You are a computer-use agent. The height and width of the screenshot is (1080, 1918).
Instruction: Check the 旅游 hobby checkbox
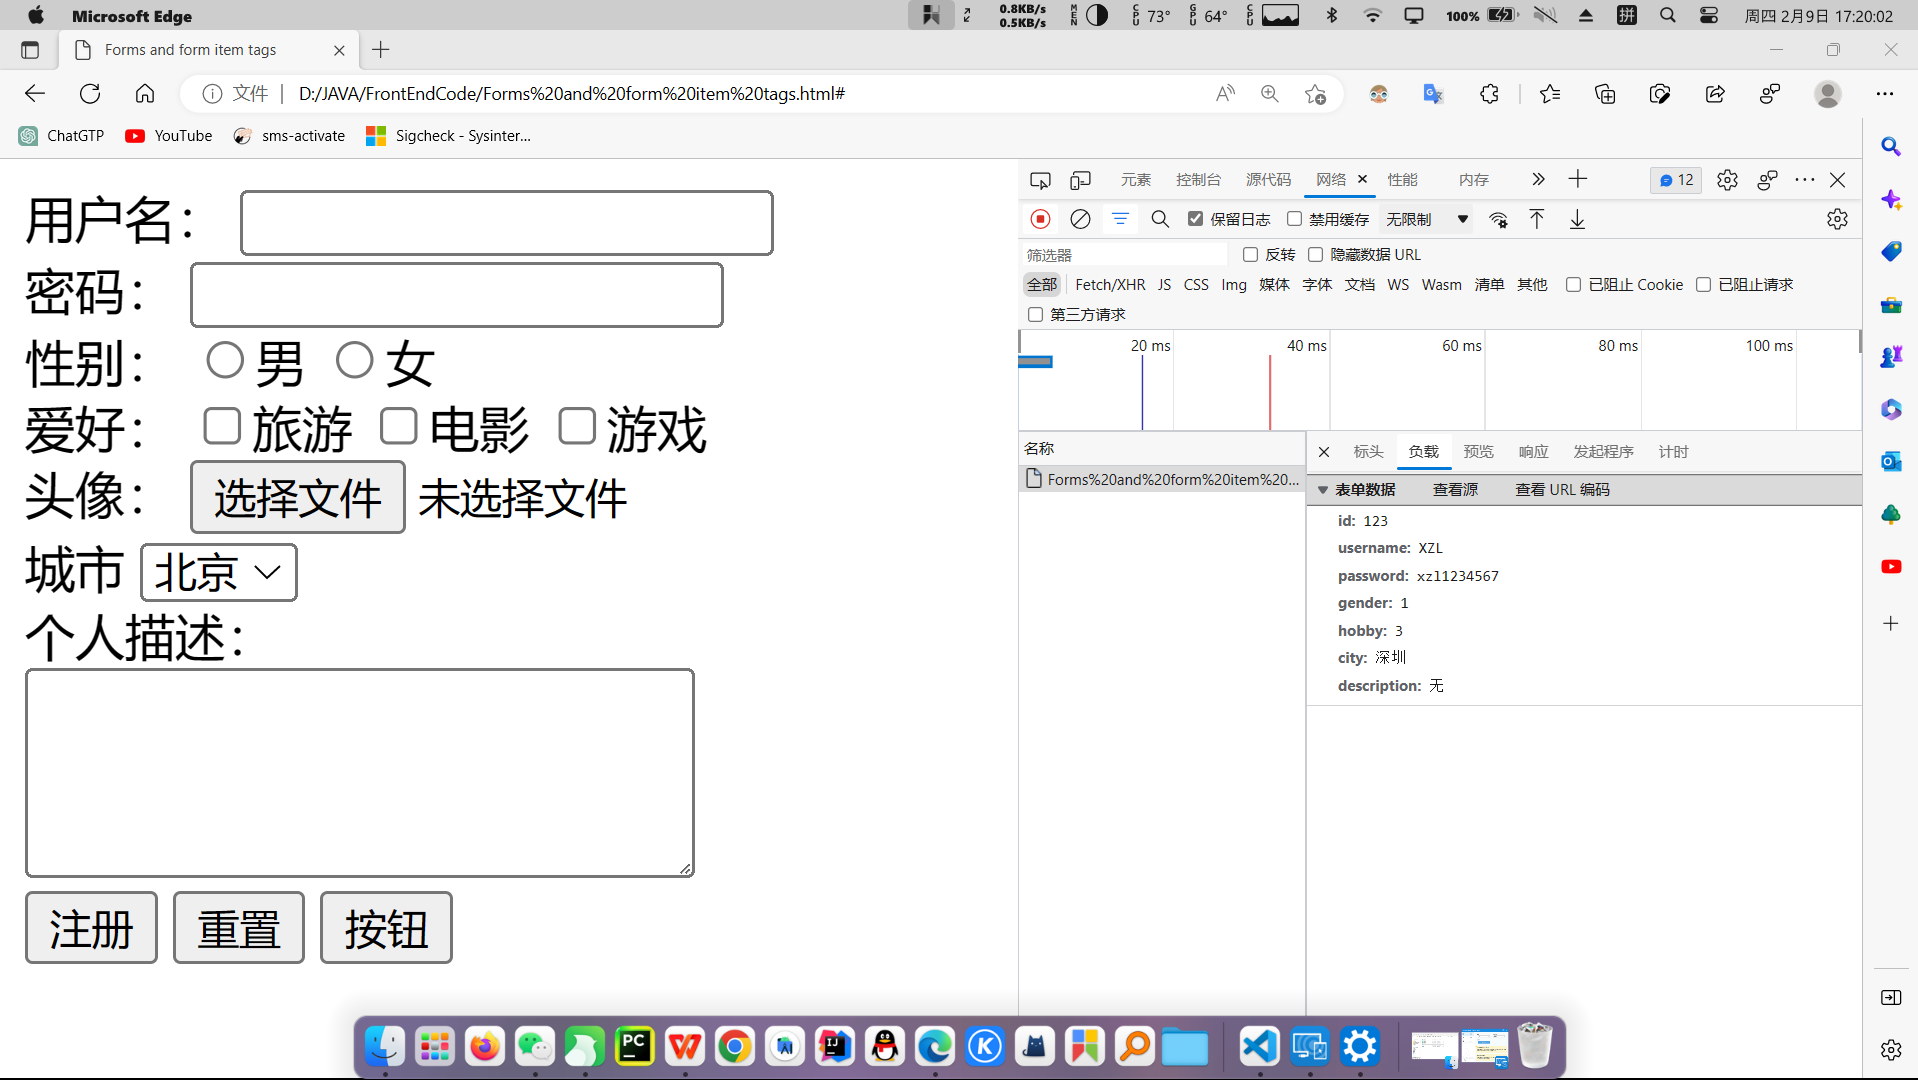click(x=222, y=426)
